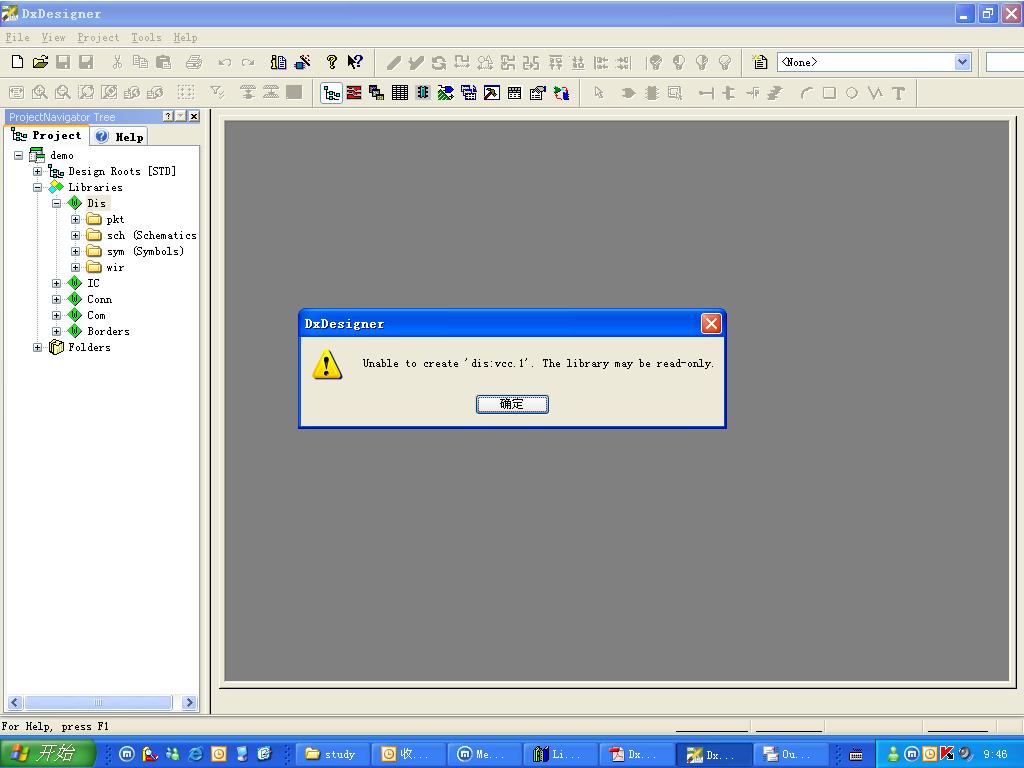Open the study taskbar button
1024x768 pixels.
pyautogui.click(x=332, y=754)
